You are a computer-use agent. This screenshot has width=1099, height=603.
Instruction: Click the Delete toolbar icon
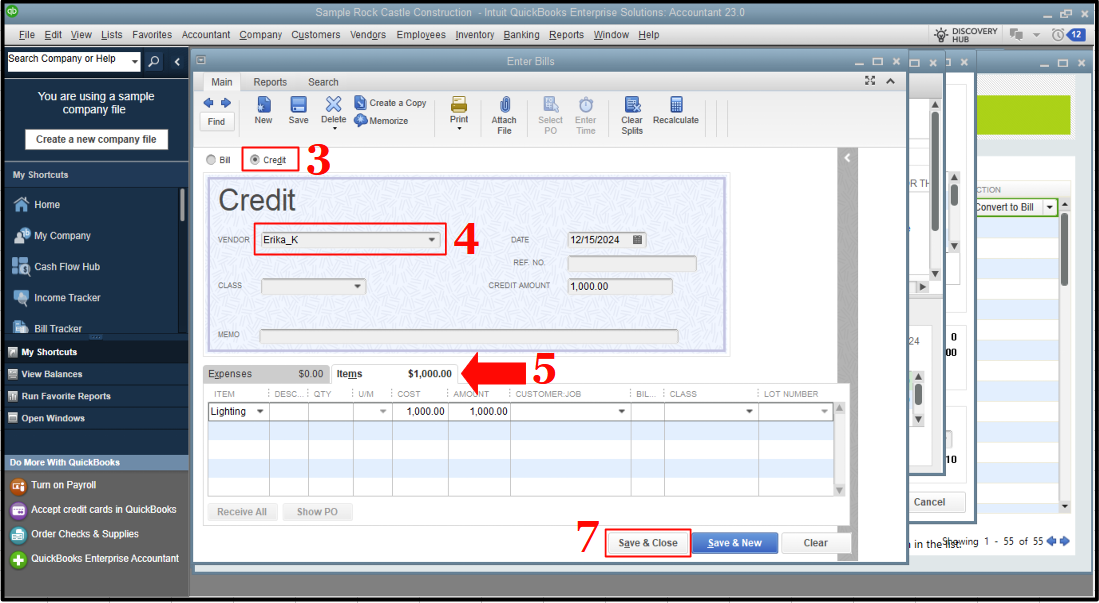click(334, 104)
